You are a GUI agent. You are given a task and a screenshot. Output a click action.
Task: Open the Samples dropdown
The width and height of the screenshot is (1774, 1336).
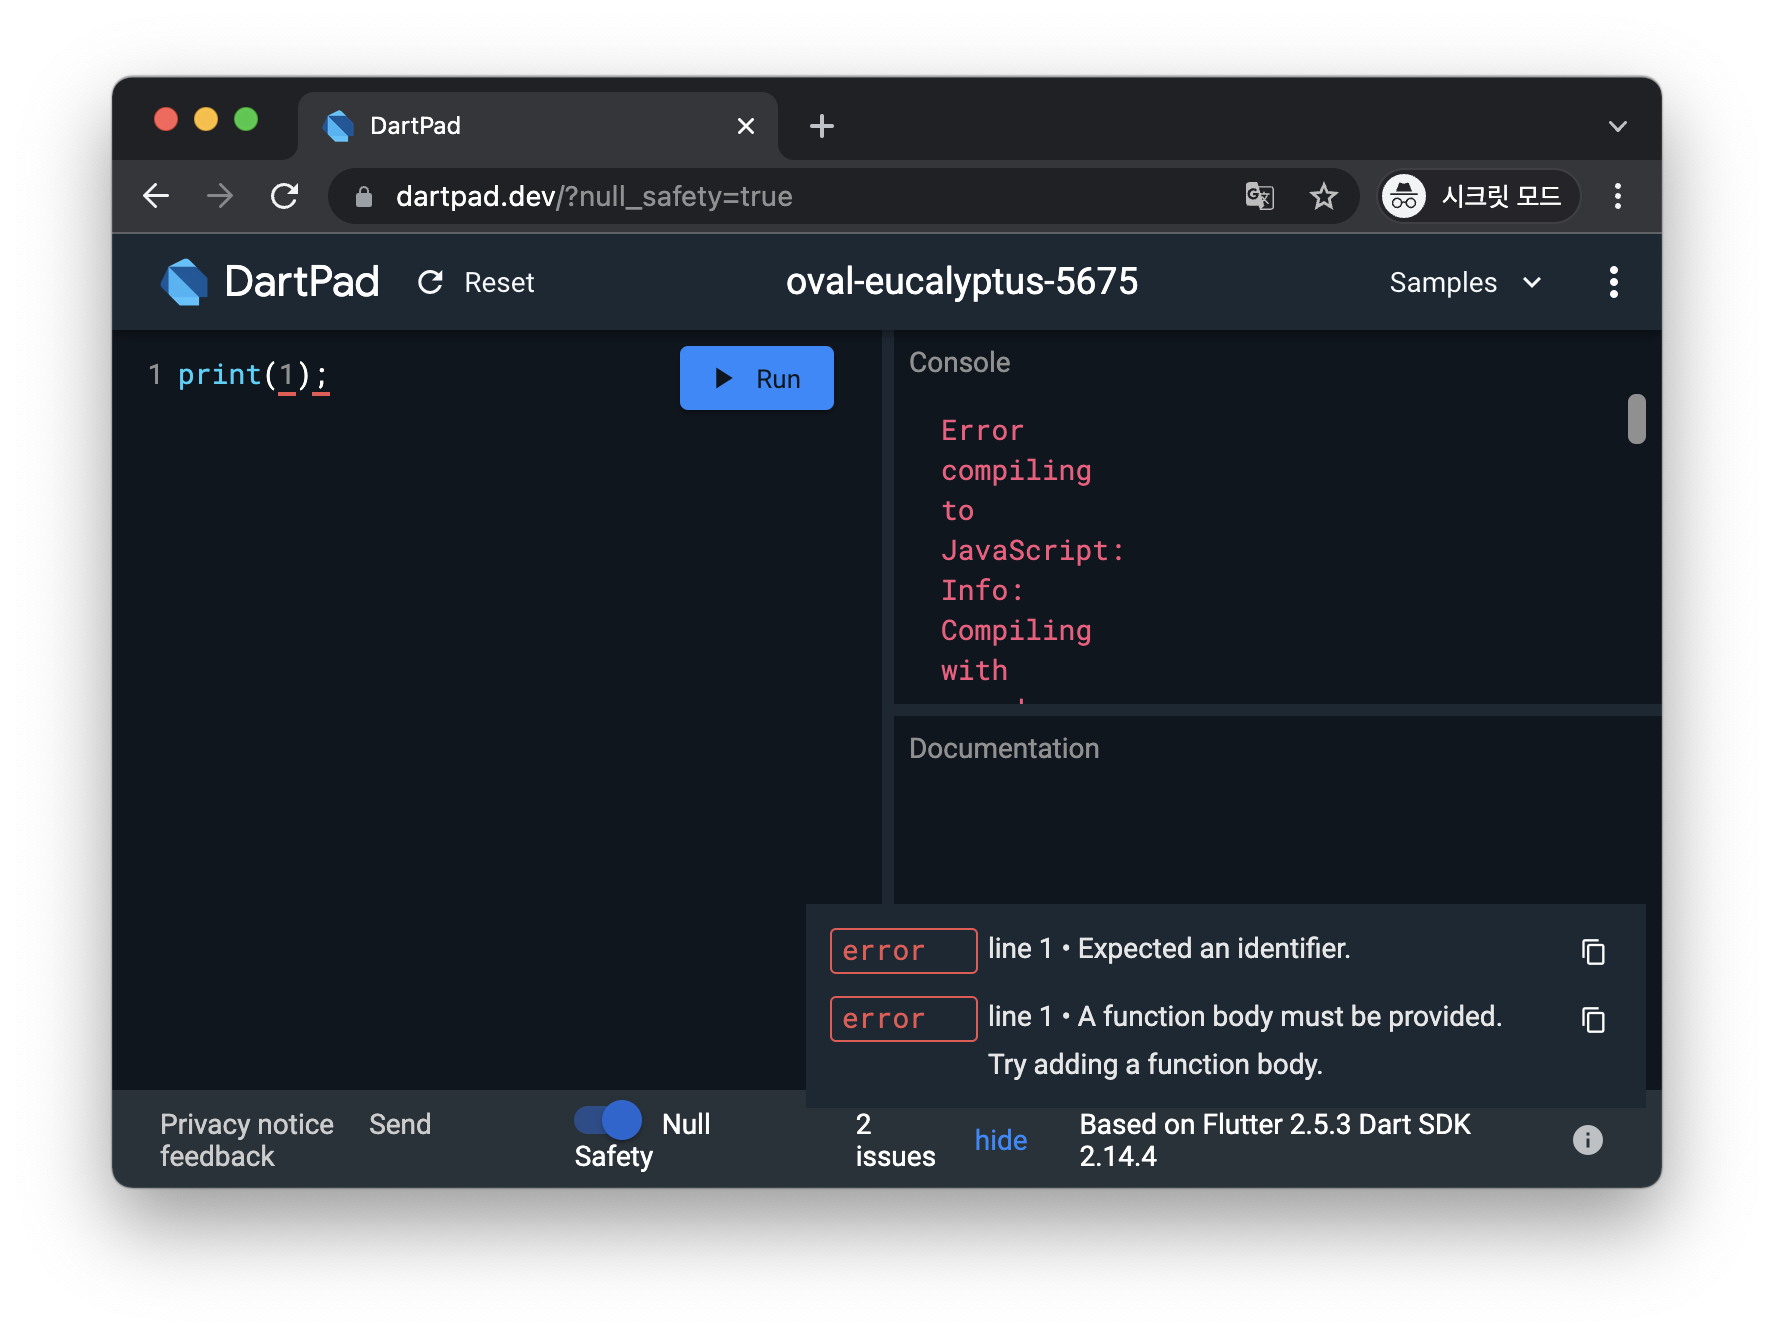(1465, 282)
